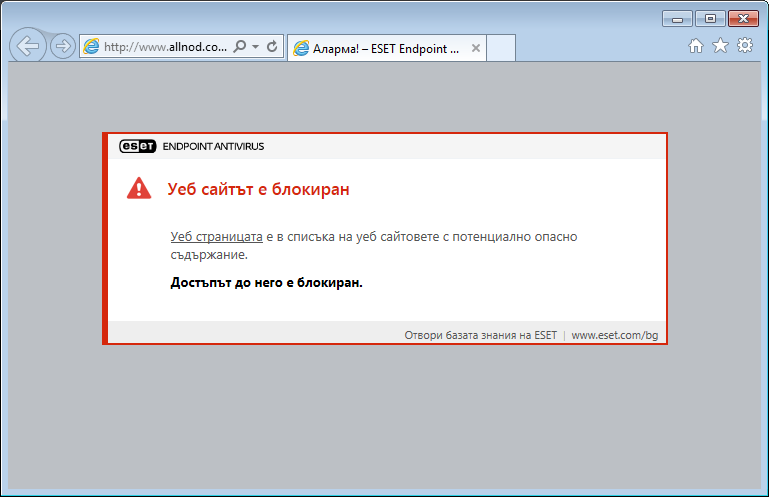Visit the www.eset.com/bg link
The height and width of the screenshot is (497, 769).
[x=614, y=335]
